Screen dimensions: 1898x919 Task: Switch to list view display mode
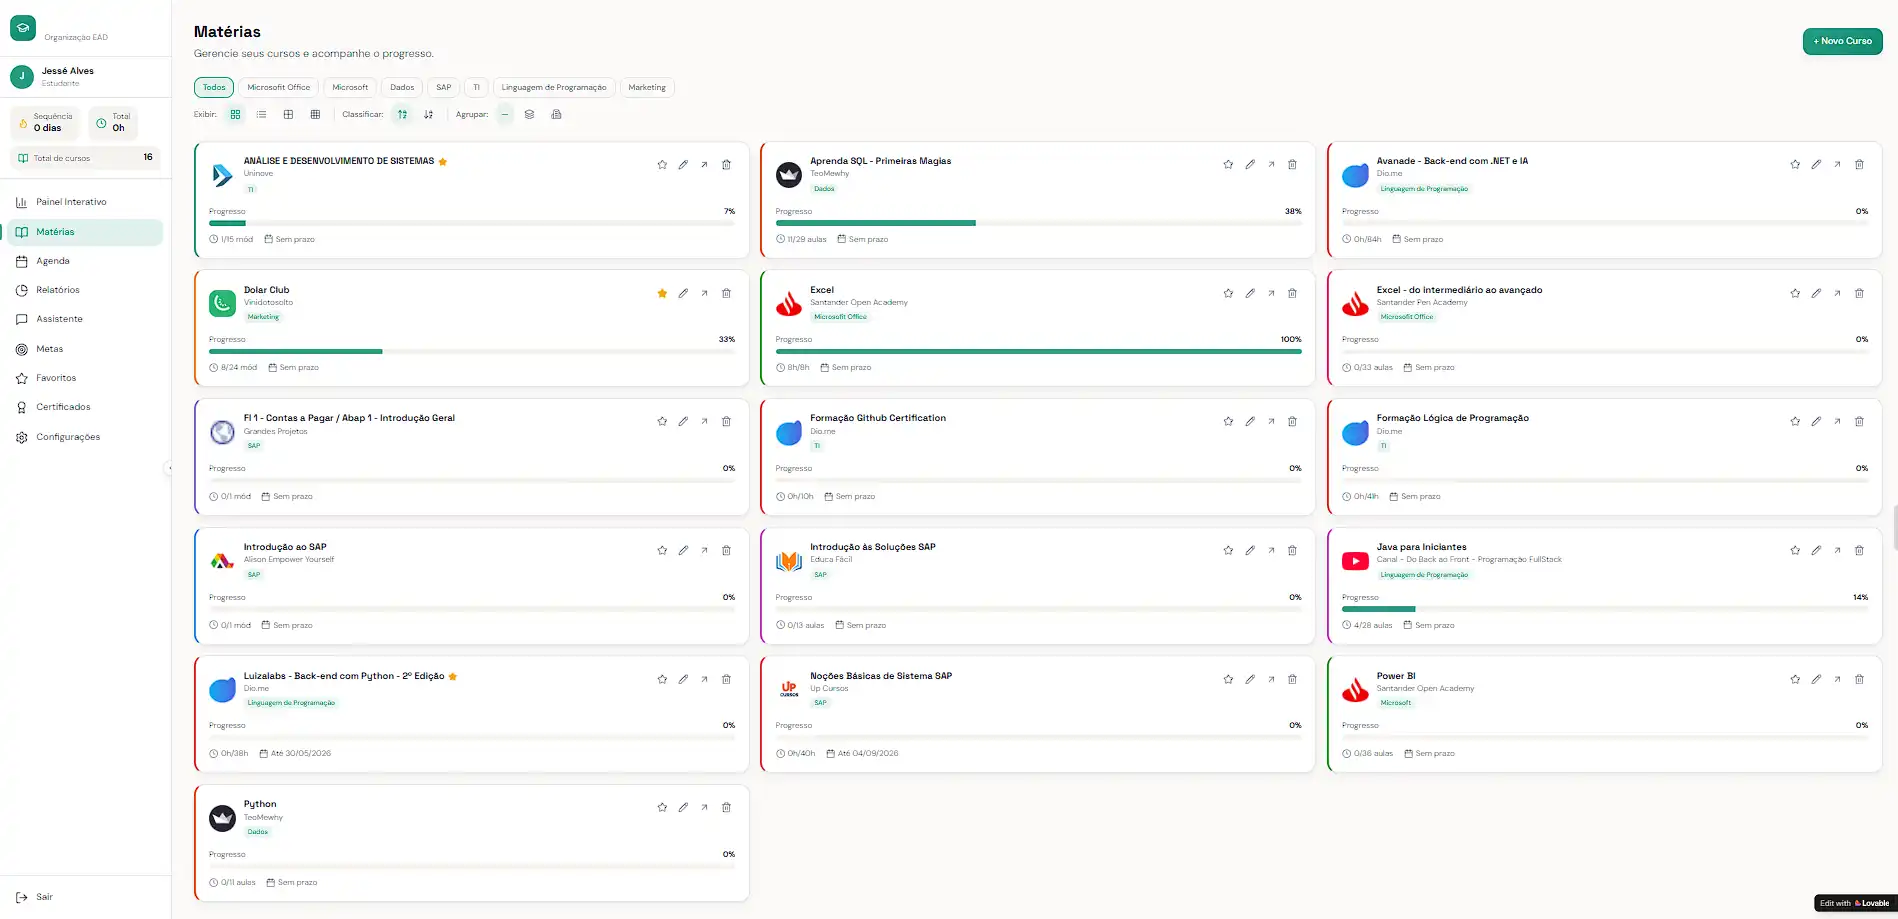(x=261, y=115)
